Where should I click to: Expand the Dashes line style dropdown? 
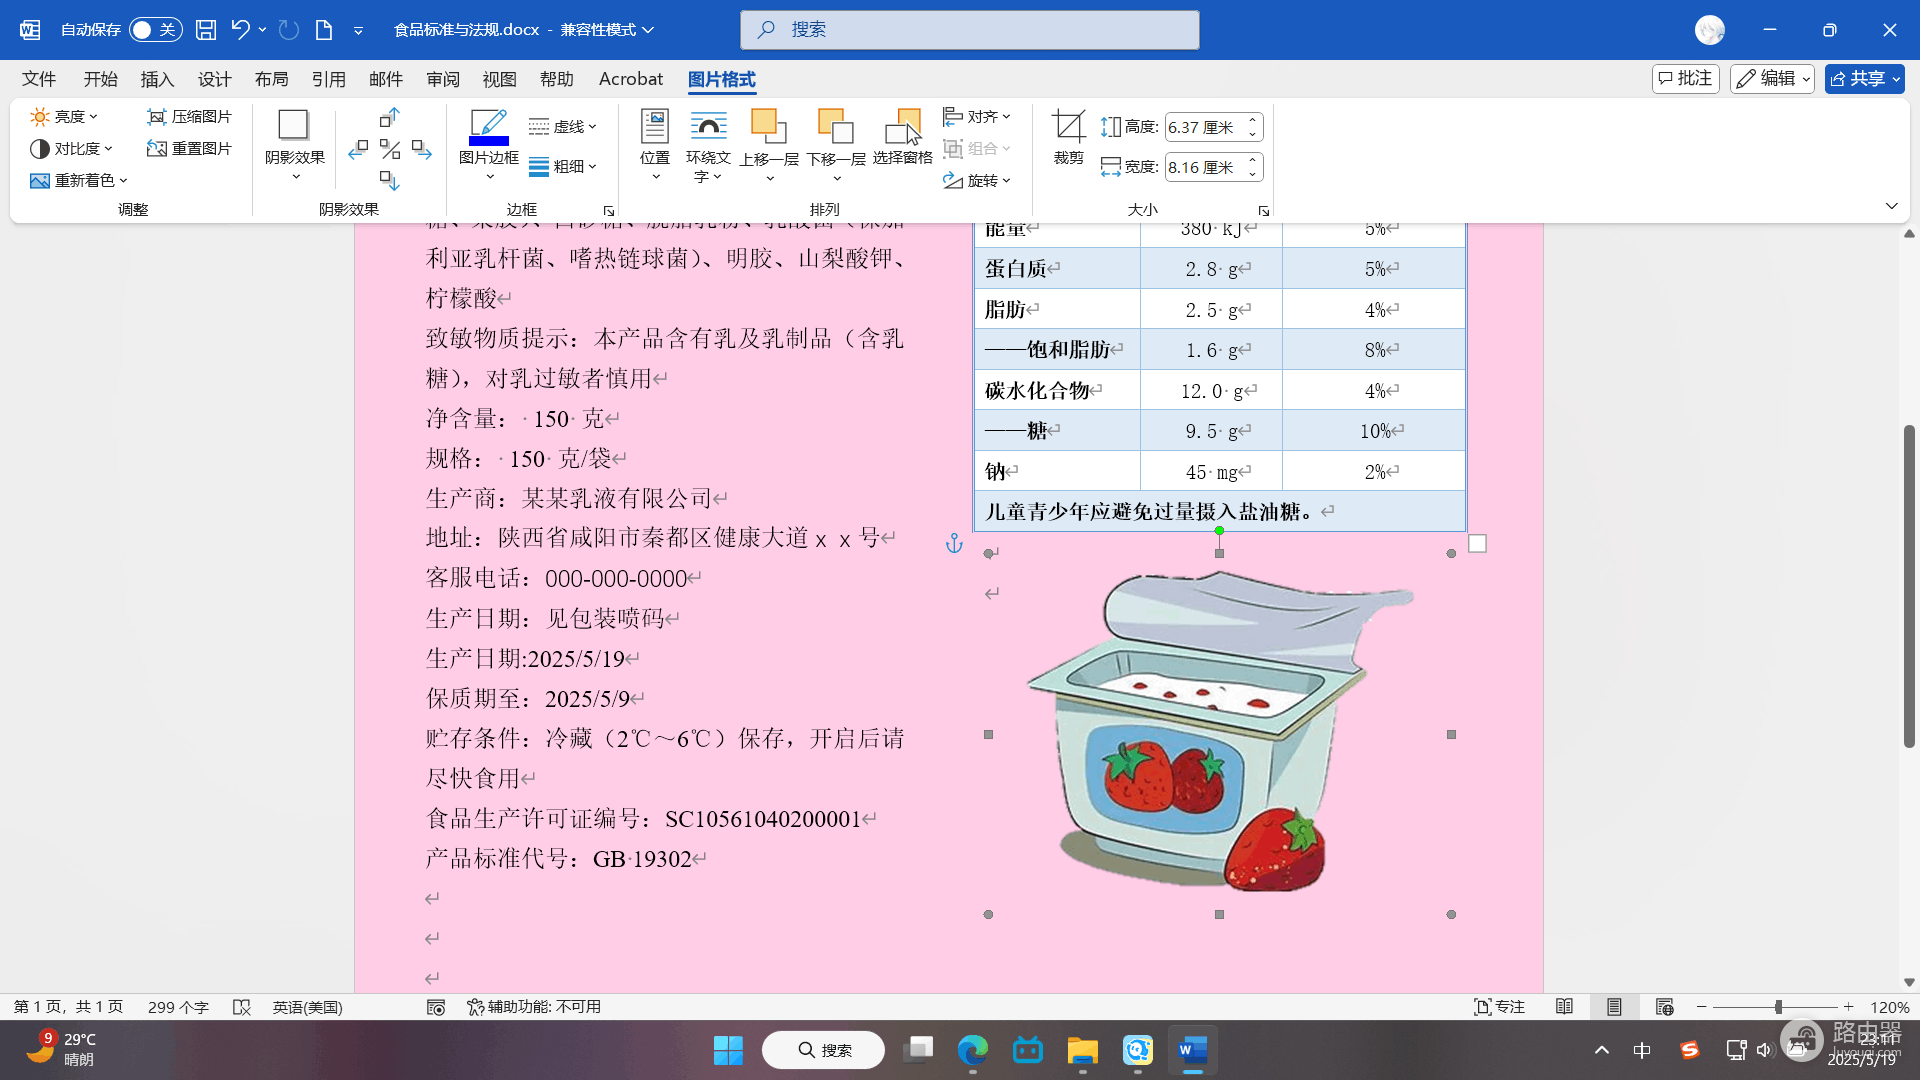click(563, 127)
